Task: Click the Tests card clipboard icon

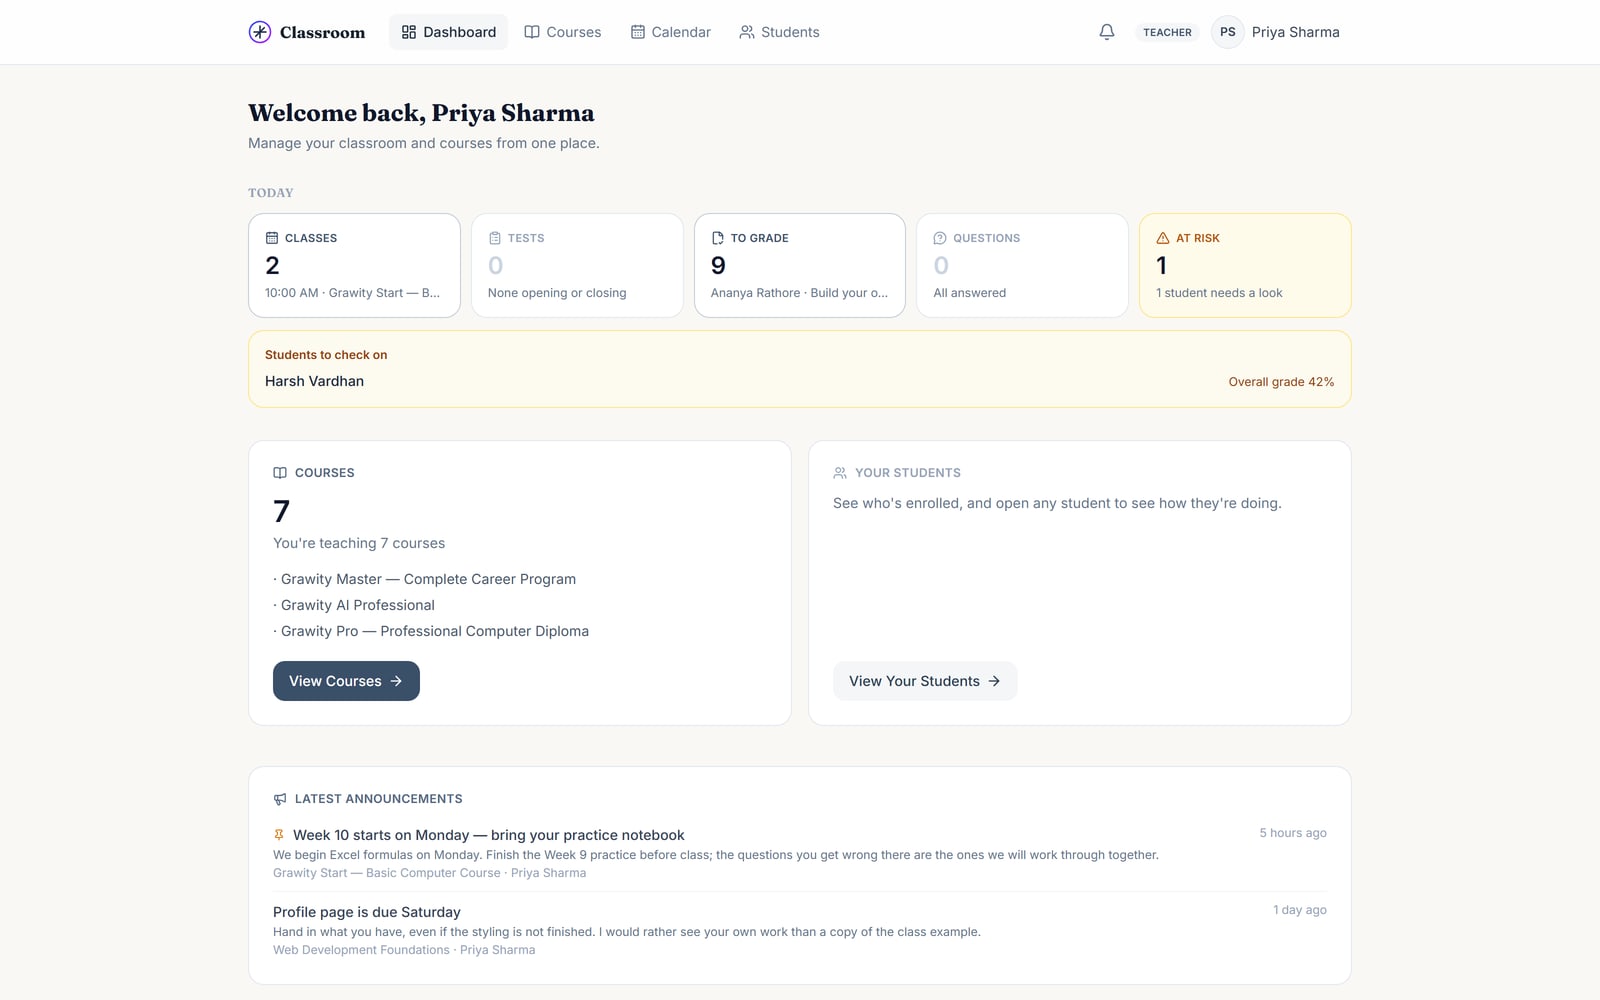Action: click(x=495, y=238)
